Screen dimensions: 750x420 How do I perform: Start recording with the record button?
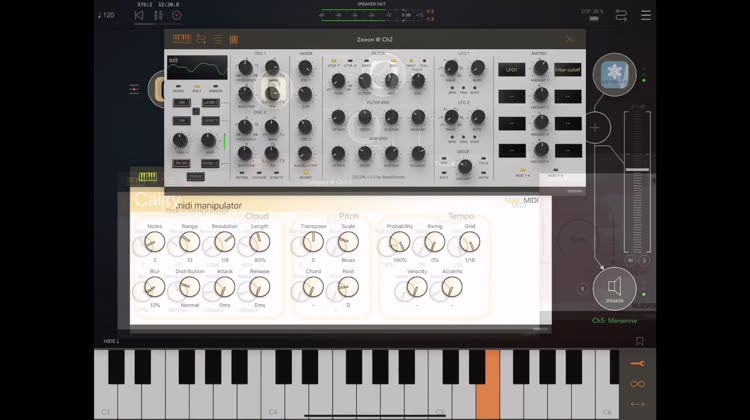(176, 15)
